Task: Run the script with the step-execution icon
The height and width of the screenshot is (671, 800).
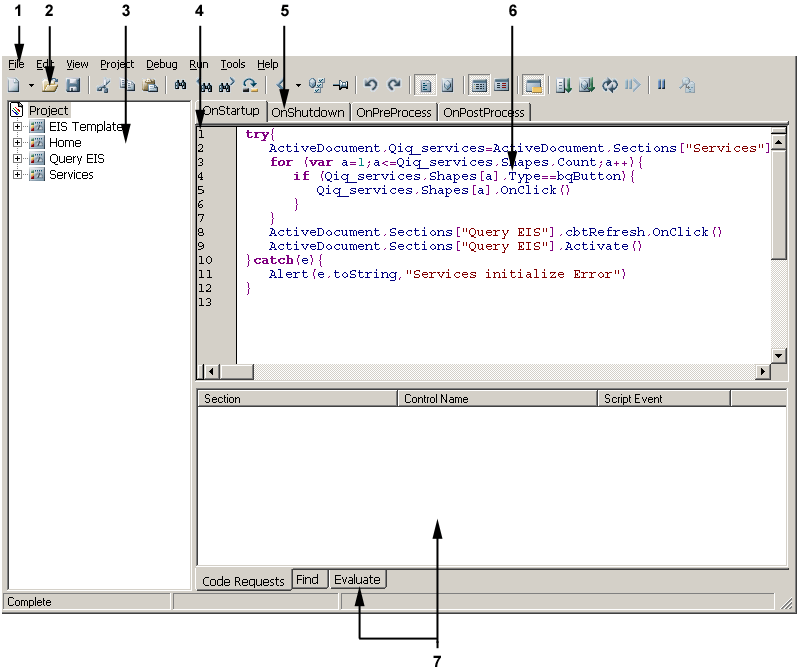Action: tap(632, 84)
